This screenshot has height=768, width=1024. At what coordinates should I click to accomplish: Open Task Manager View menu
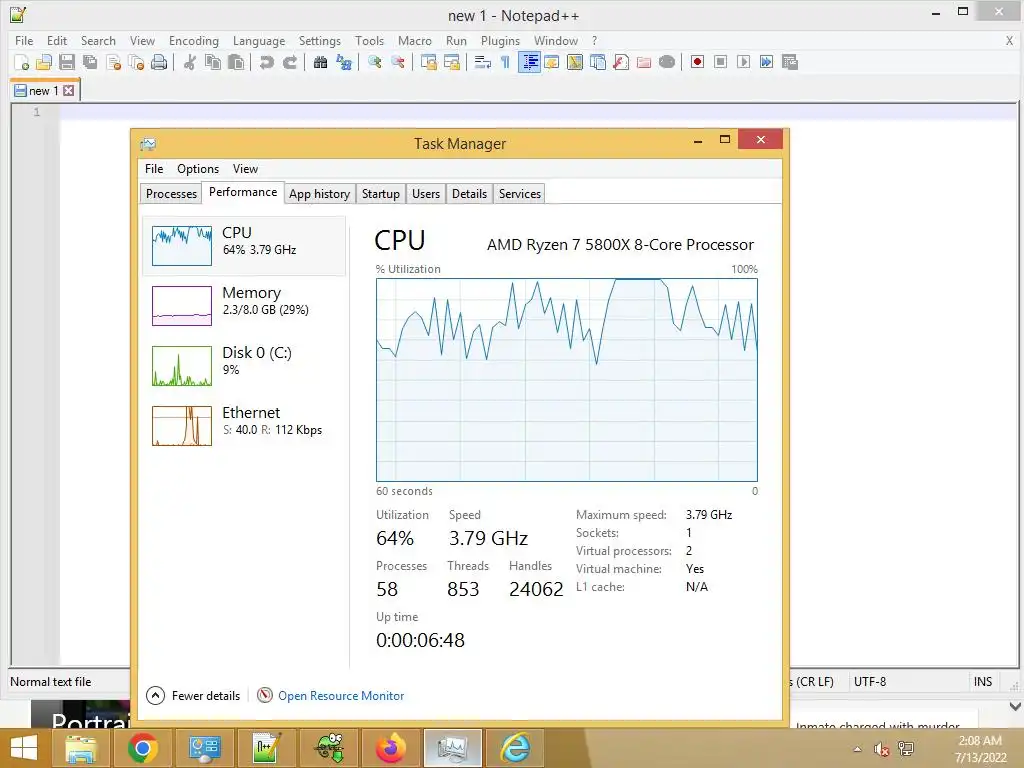[x=246, y=168]
